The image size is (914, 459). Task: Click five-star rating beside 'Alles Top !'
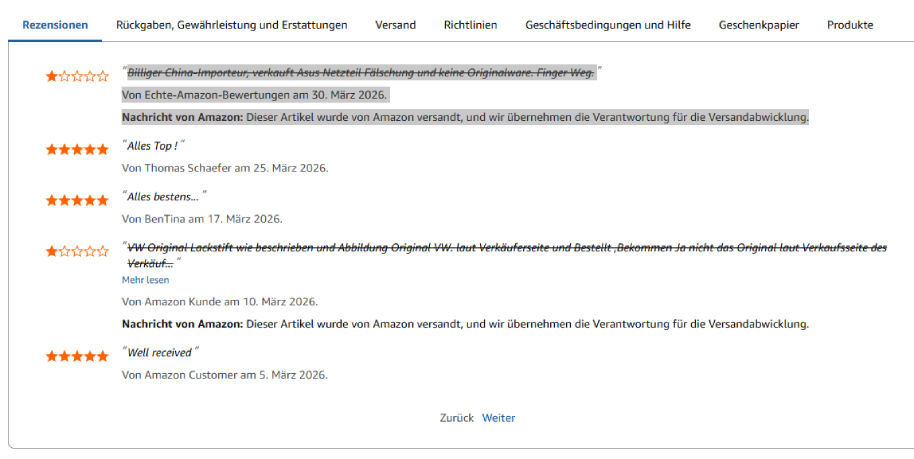pos(77,149)
